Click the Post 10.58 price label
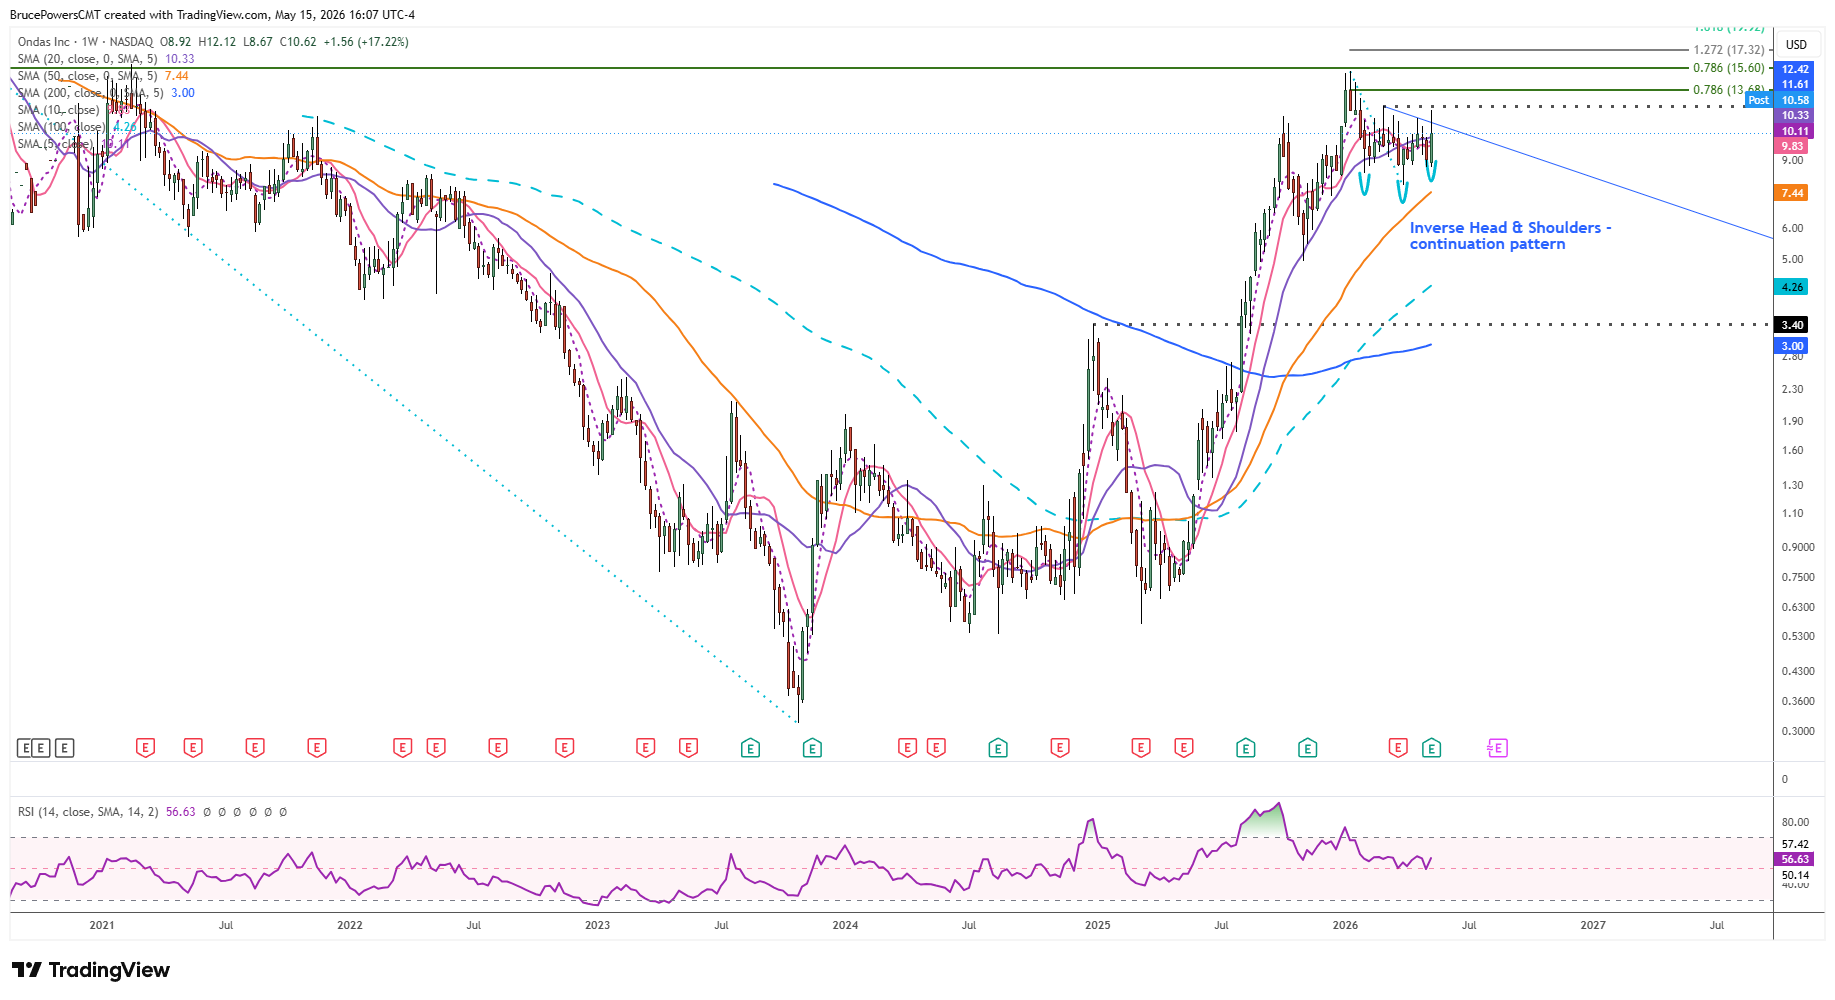The height and width of the screenshot is (1000, 1835). coord(1780,100)
